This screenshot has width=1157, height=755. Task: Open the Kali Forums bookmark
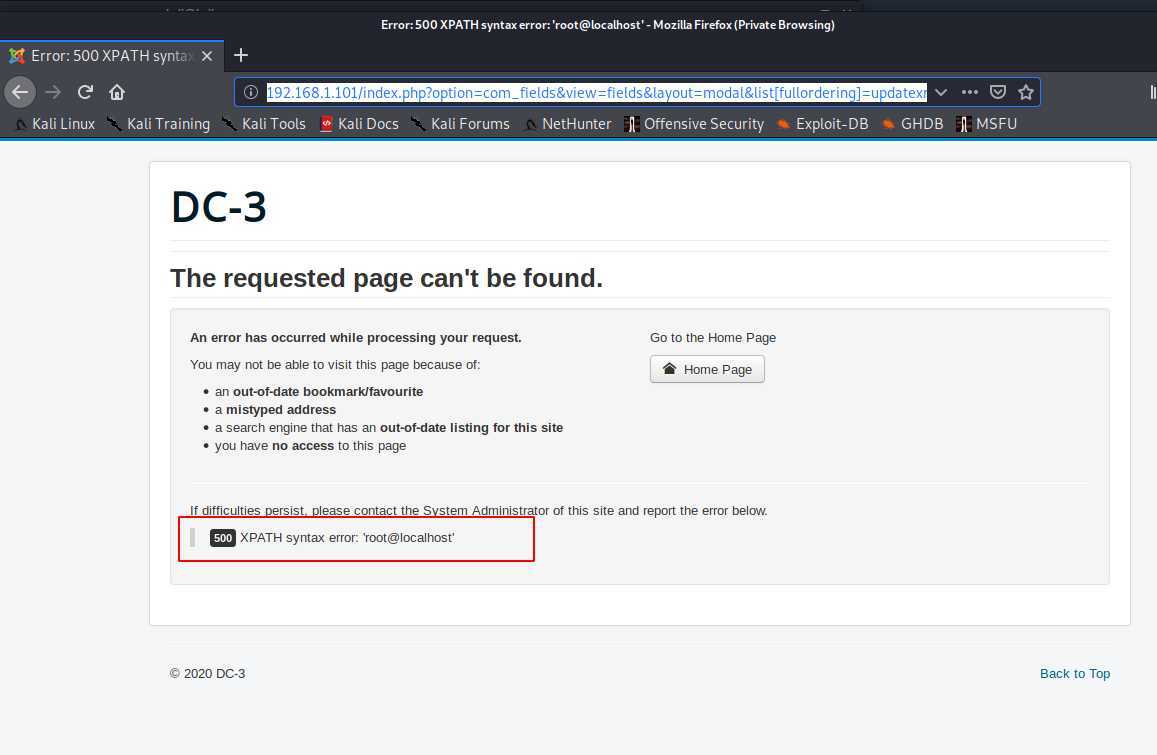point(460,124)
